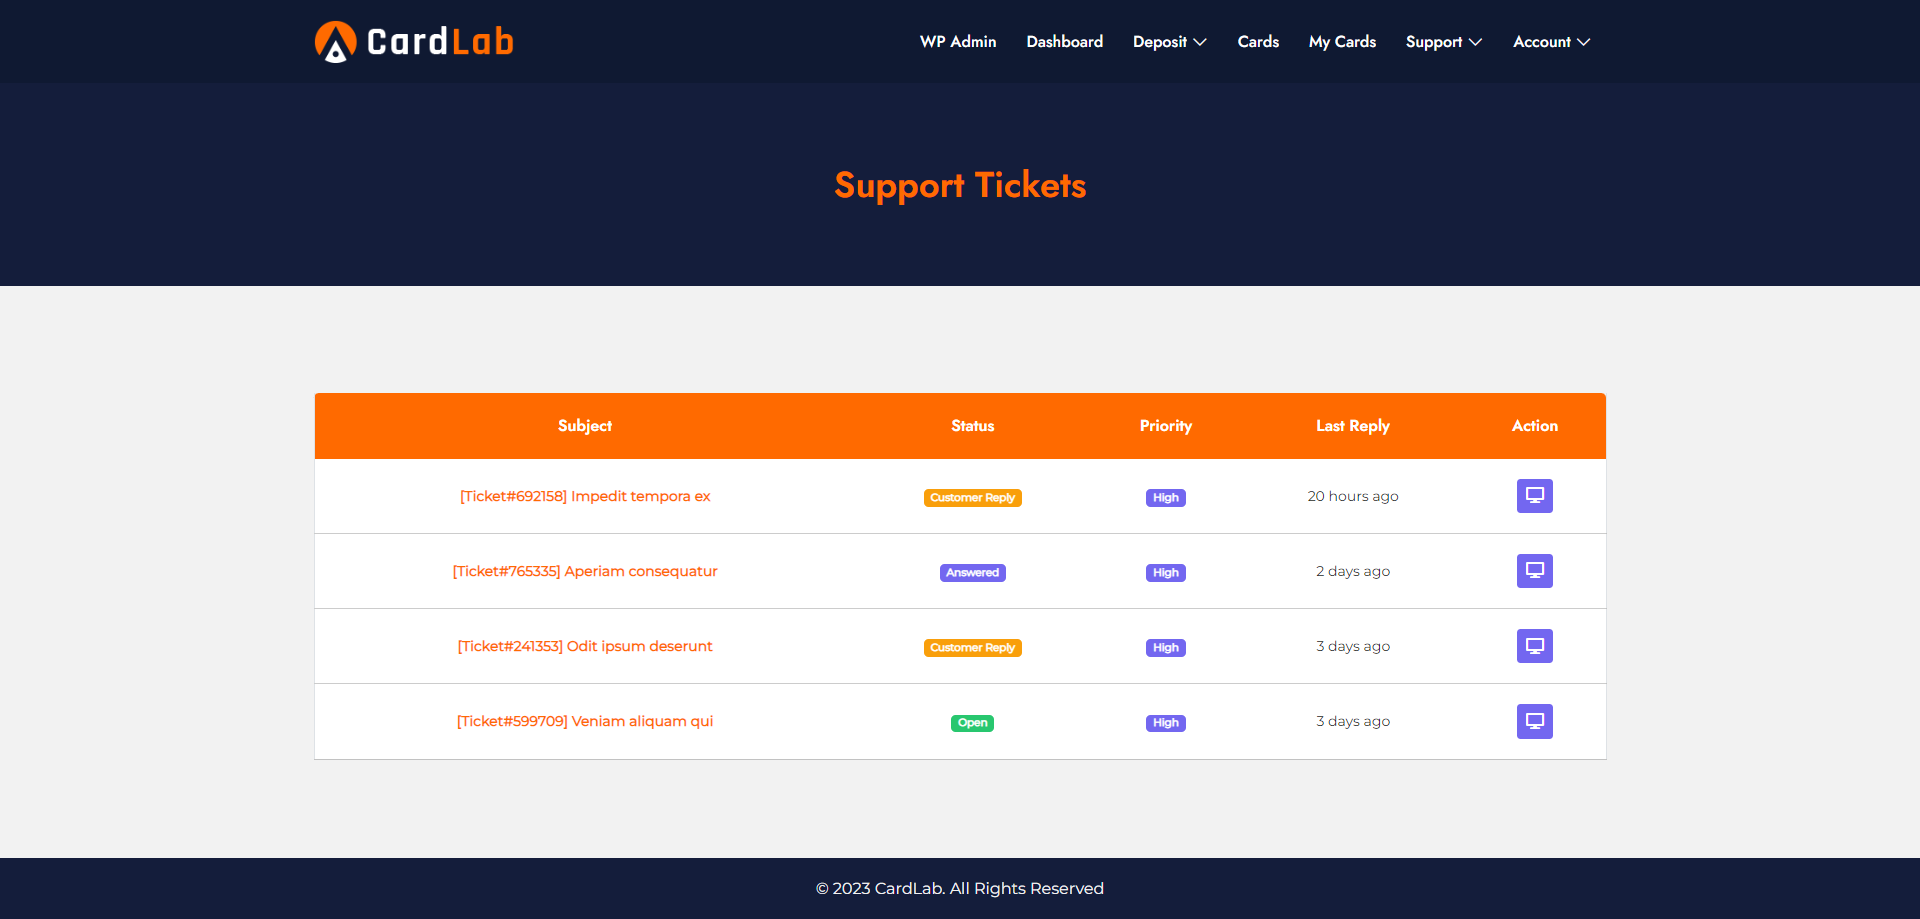Click the Answered status badge for Ticket#765335
Viewport: 1920px width, 919px height.
972,572
